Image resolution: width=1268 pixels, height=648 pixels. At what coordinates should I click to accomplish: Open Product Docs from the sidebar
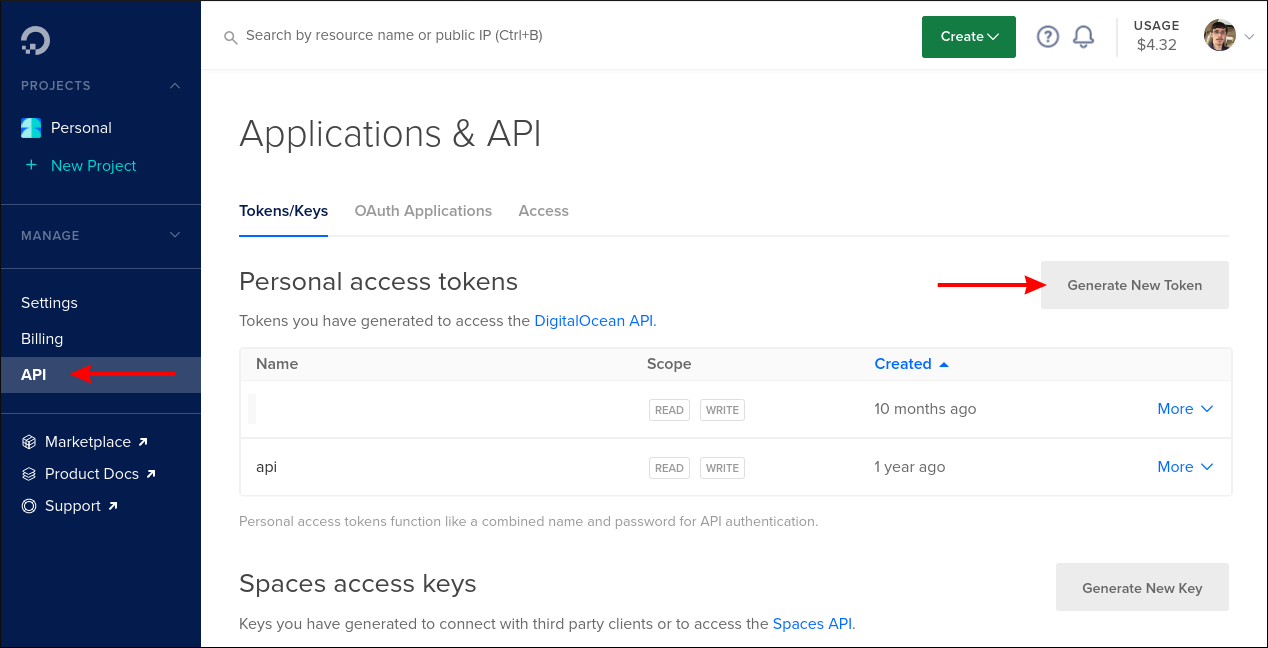(x=92, y=473)
